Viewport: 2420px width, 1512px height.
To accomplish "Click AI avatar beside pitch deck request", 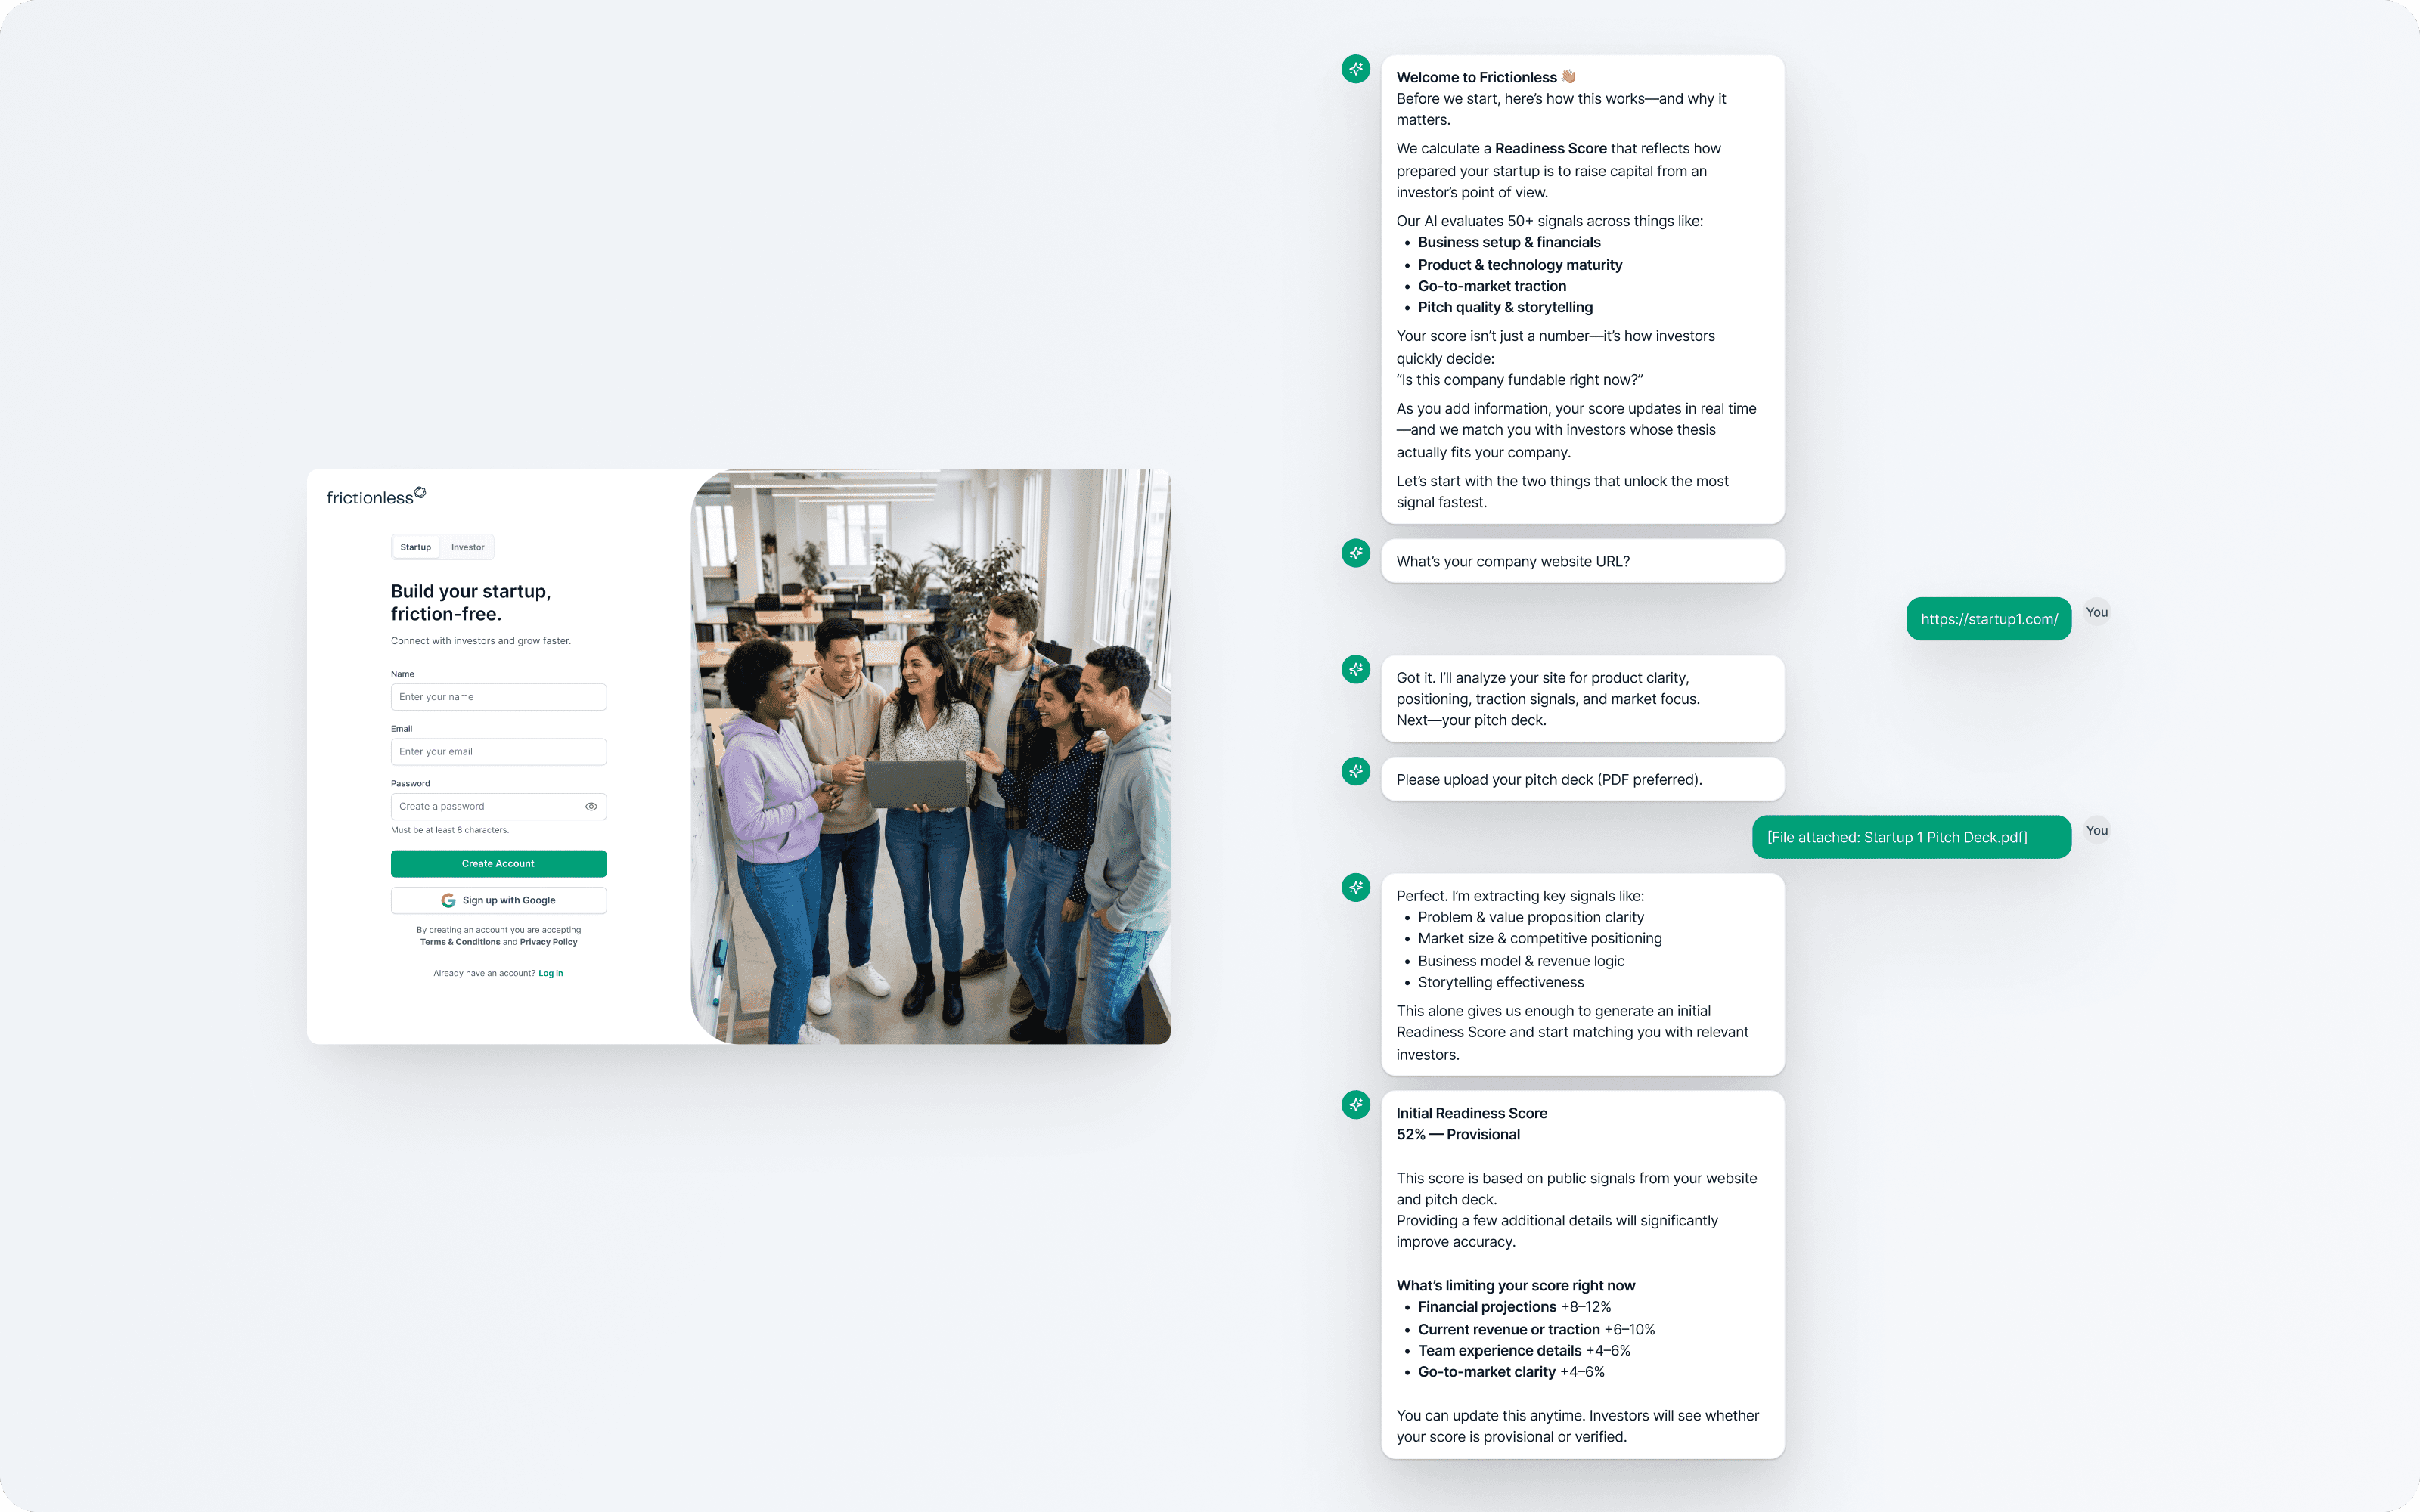I will (x=1355, y=771).
